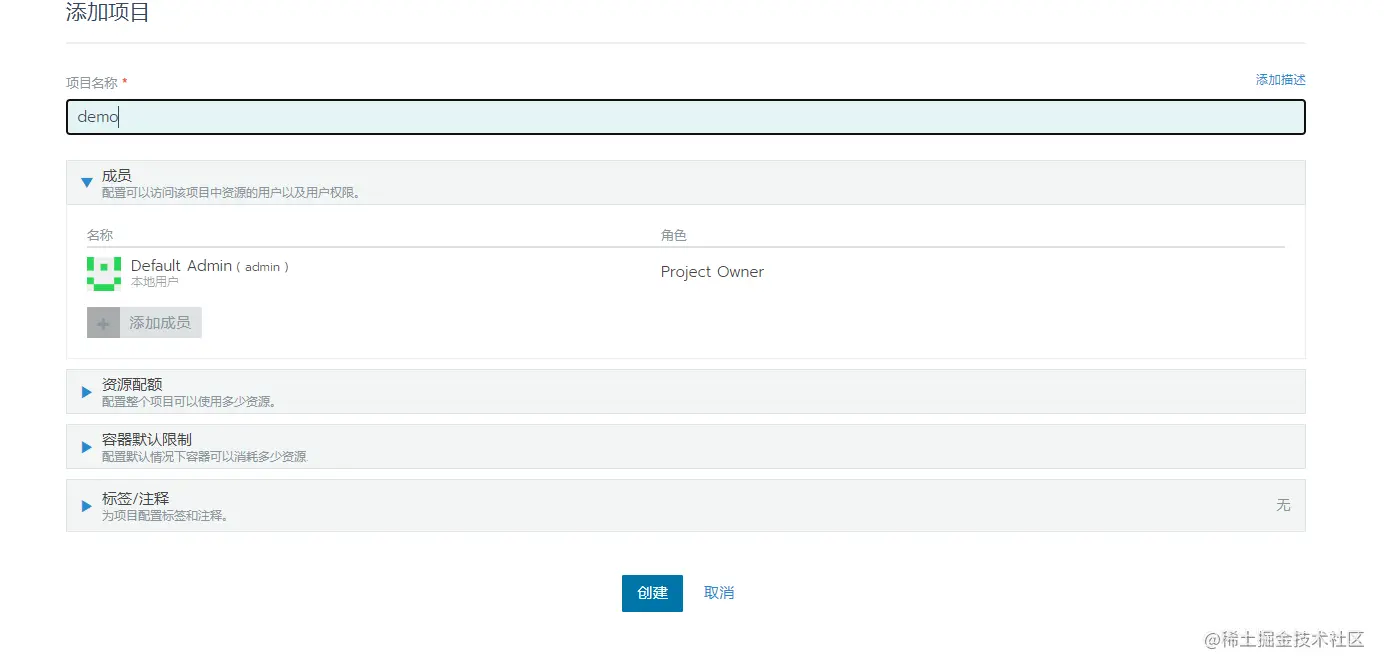Click 为项目配置标签和注释 description
This screenshot has height=669, width=1384.
tap(166, 516)
